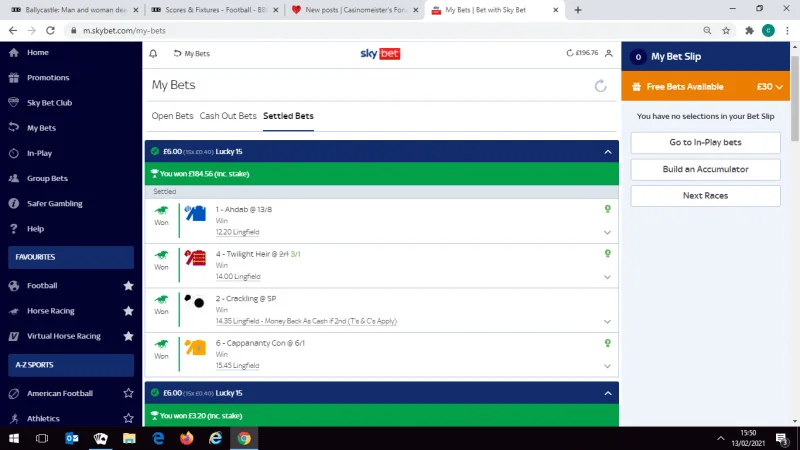Click the My Bet Slip counter badge
This screenshot has width=800, height=450.
(638, 57)
